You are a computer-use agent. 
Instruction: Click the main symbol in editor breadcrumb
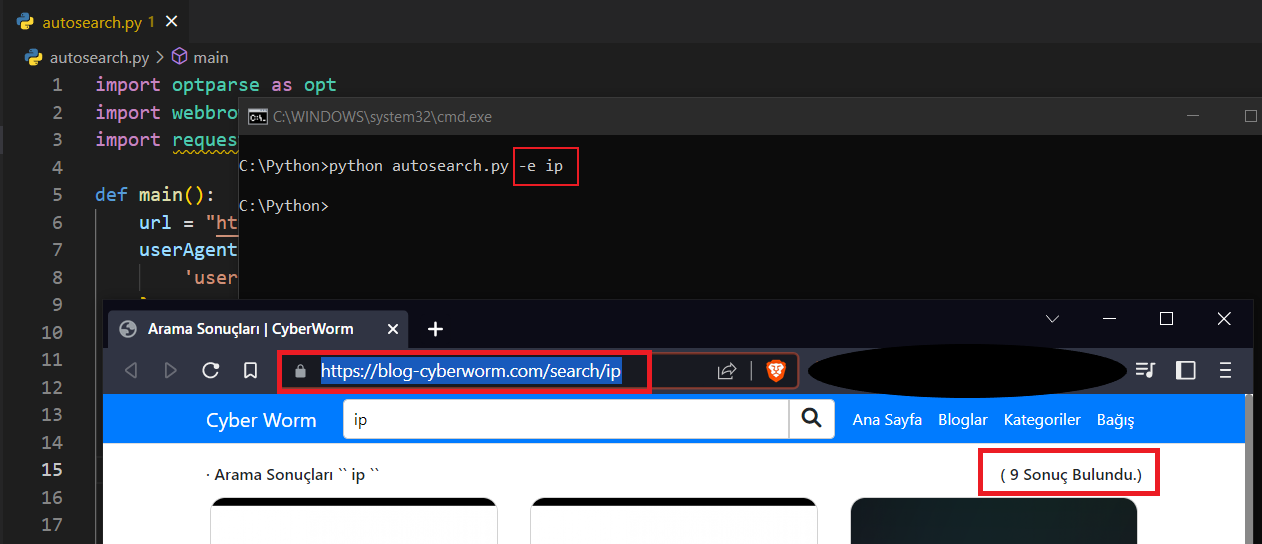click(210, 58)
